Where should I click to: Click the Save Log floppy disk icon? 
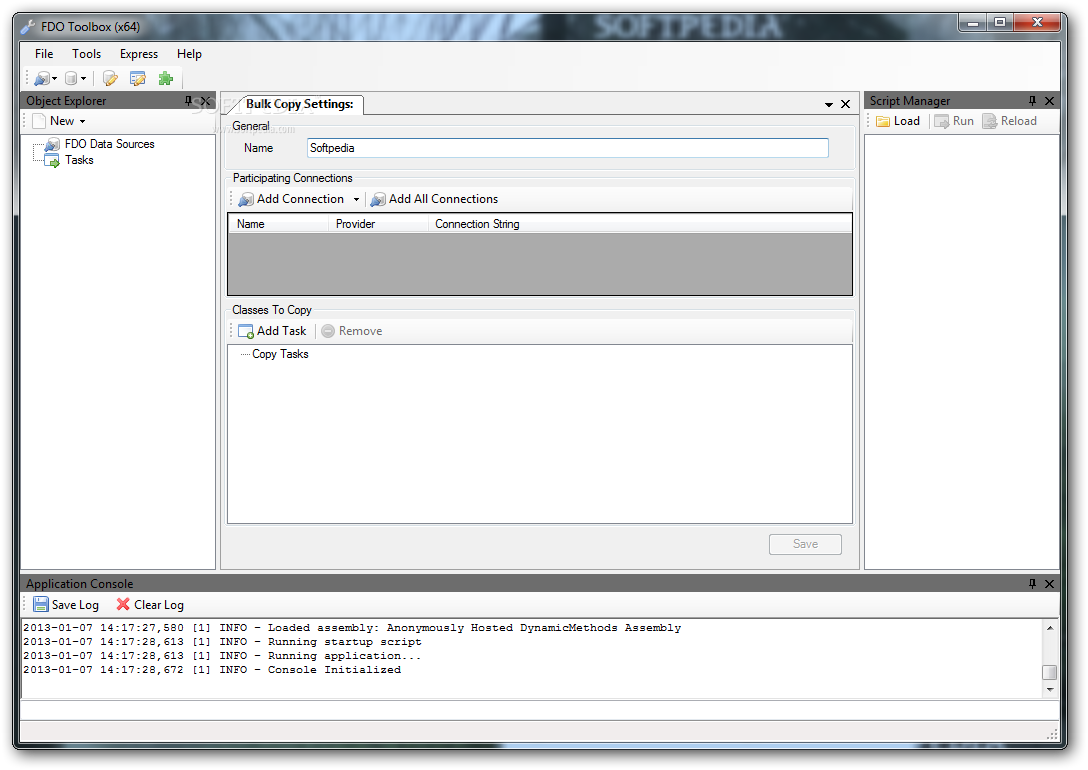[x=41, y=605]
